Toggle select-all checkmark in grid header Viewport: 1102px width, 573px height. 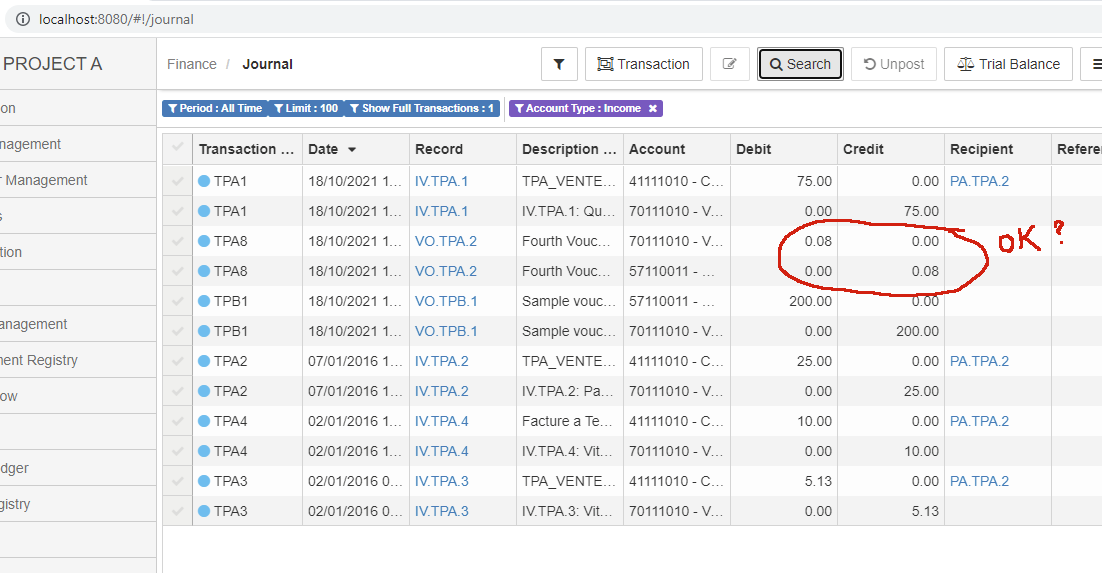177,148
